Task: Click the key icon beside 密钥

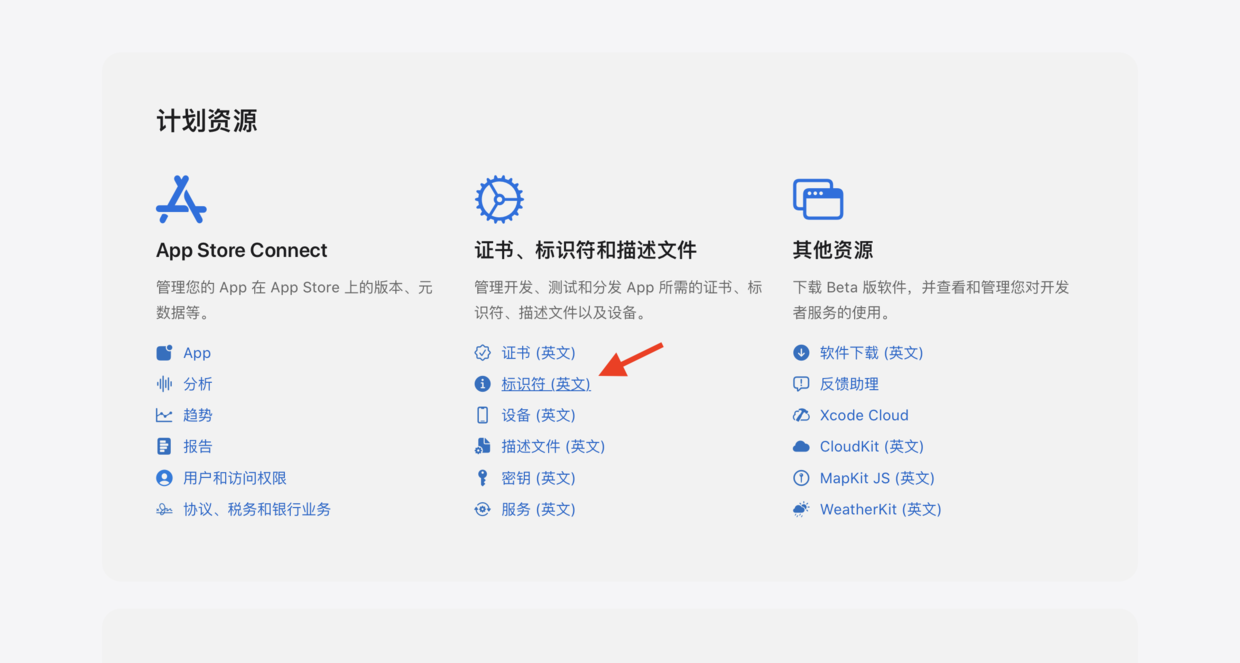Action: (482, 478)
